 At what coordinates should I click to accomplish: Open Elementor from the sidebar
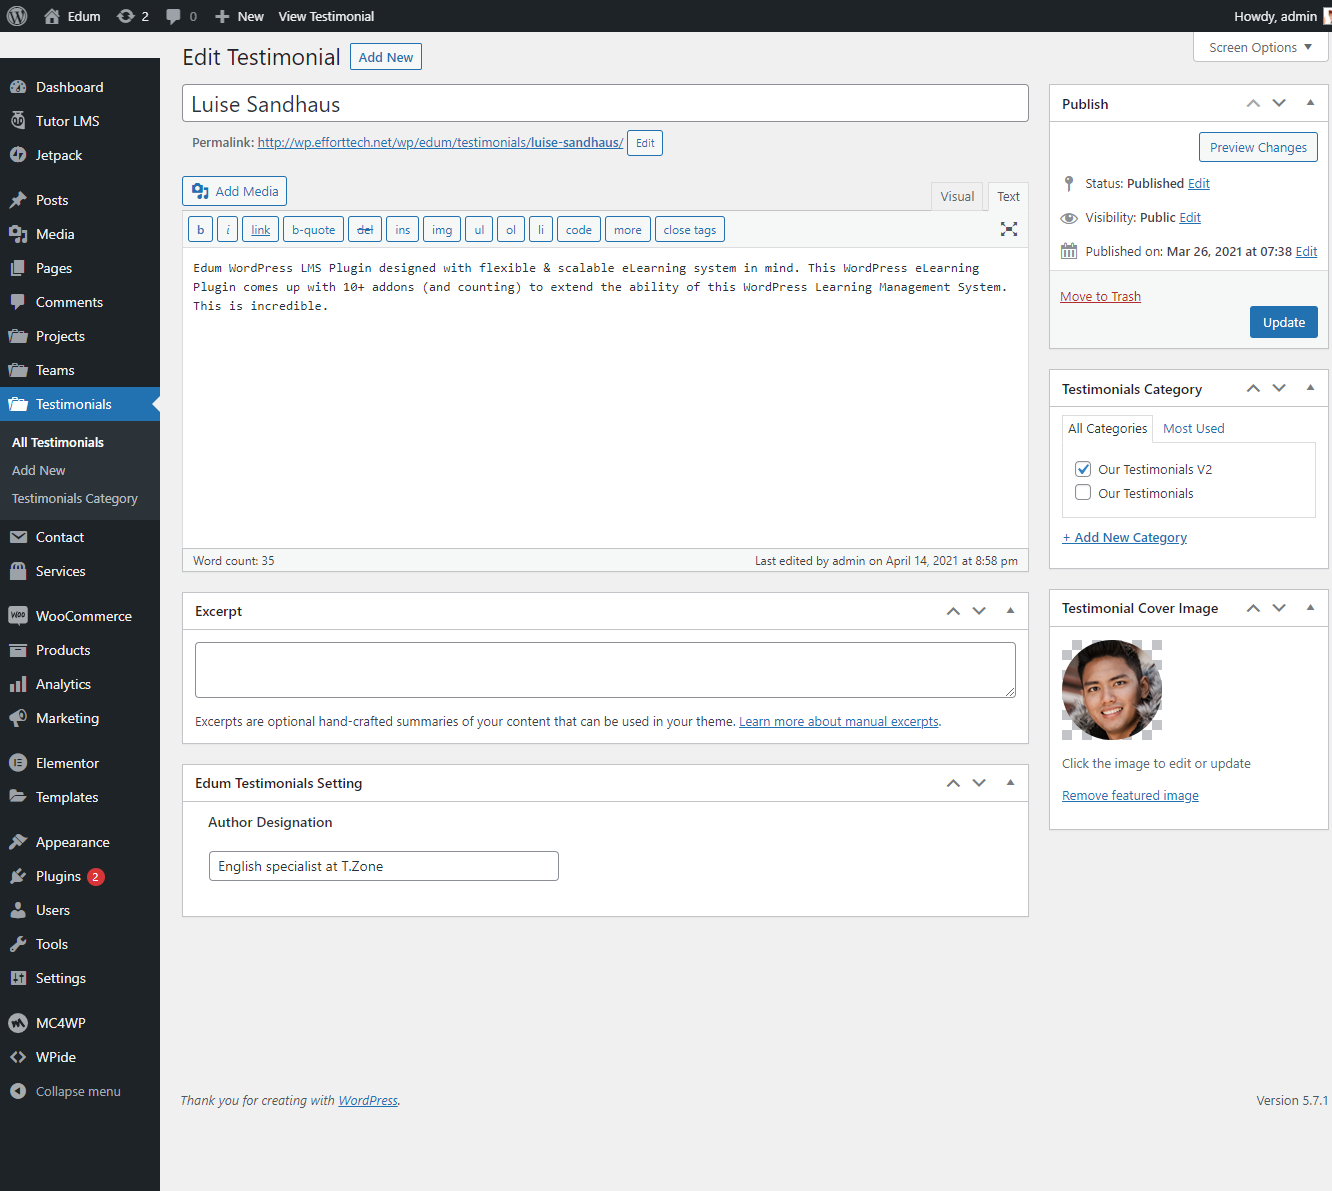[x=67, y=763]
